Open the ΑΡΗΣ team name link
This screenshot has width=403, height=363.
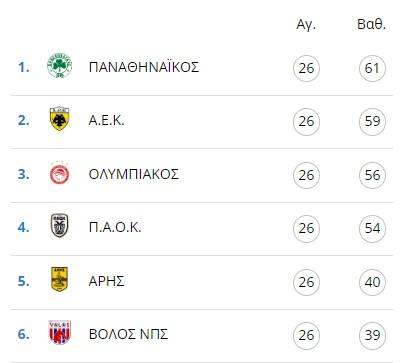click(x=106, y=281)
